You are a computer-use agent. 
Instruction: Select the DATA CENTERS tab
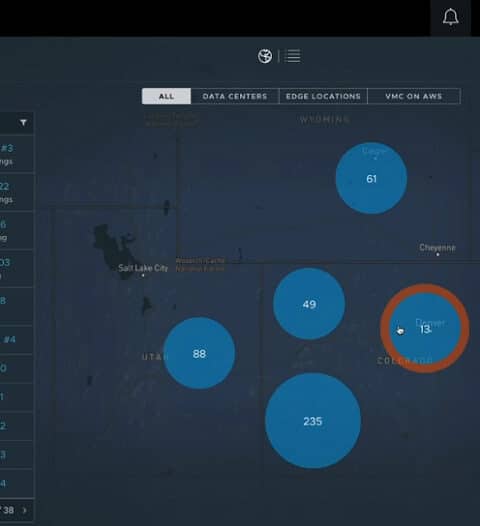[235, 96]
